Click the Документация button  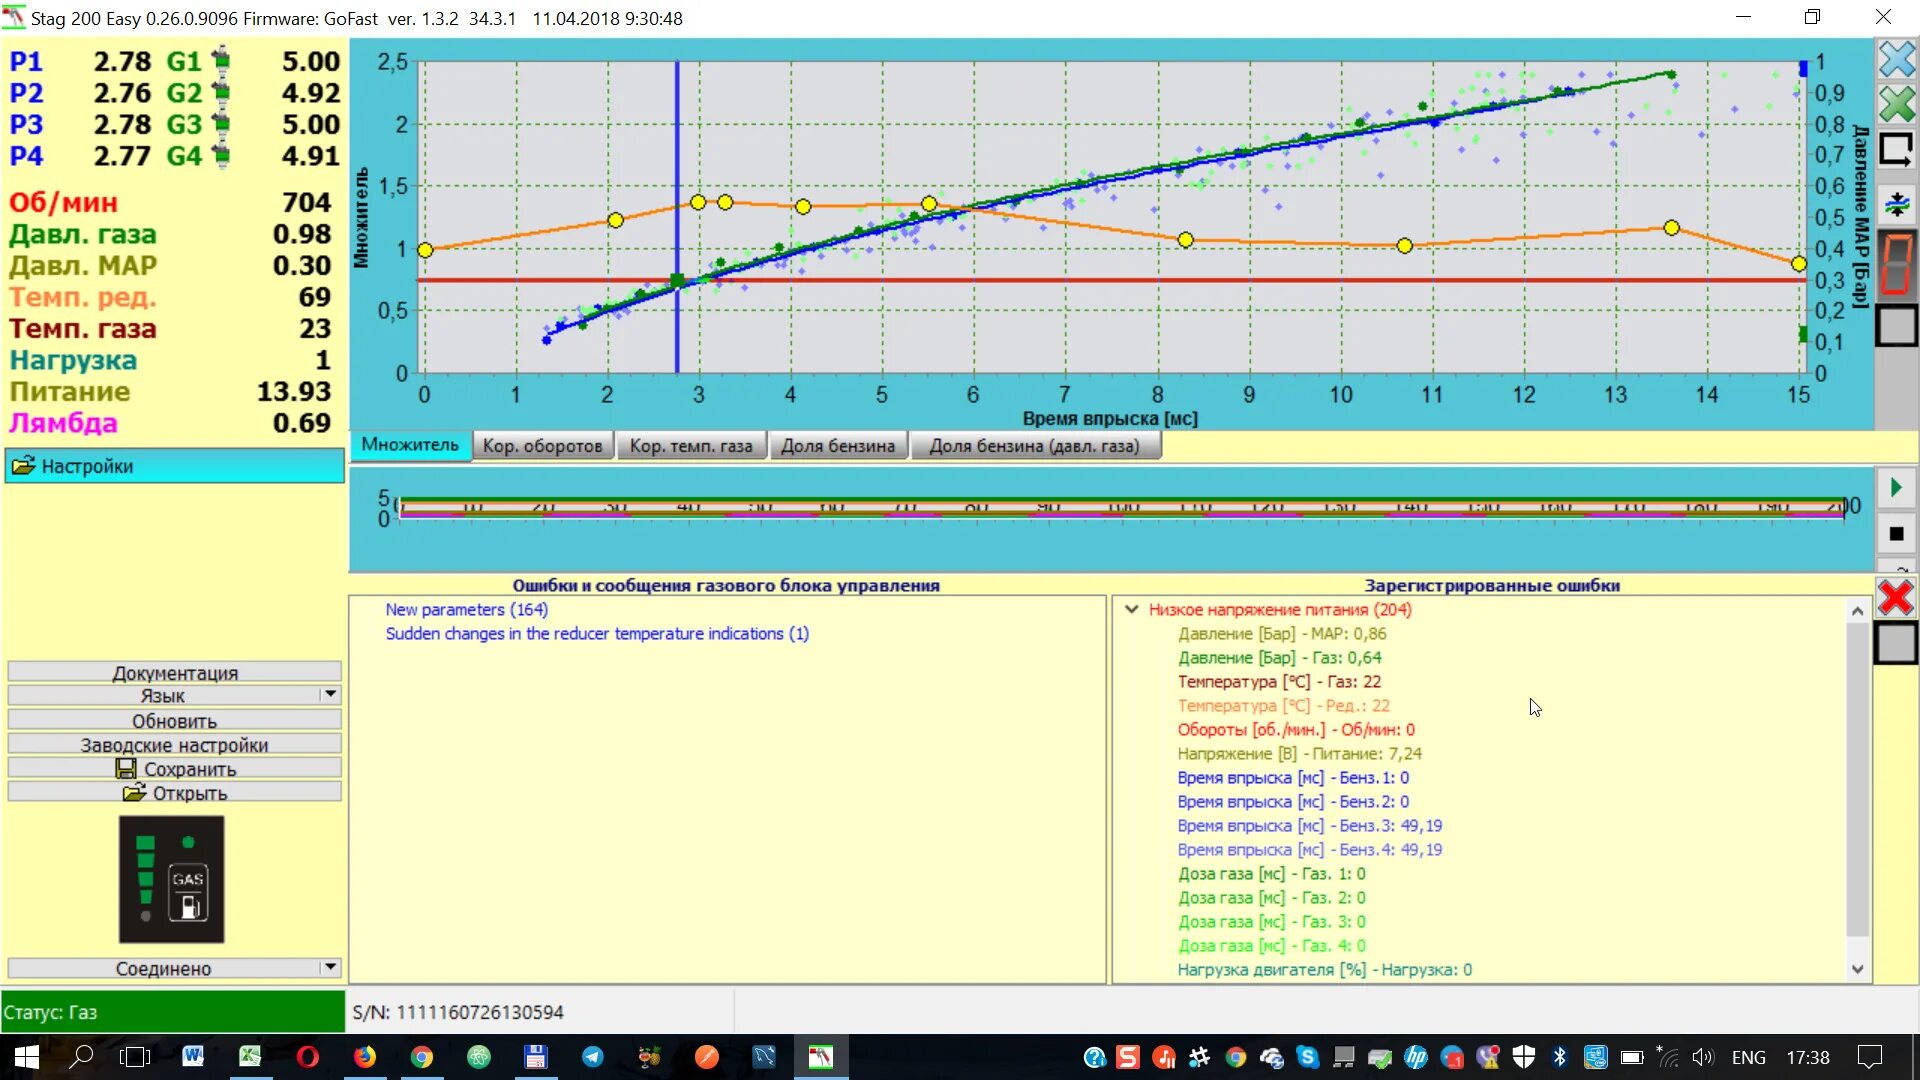point(174,672)
